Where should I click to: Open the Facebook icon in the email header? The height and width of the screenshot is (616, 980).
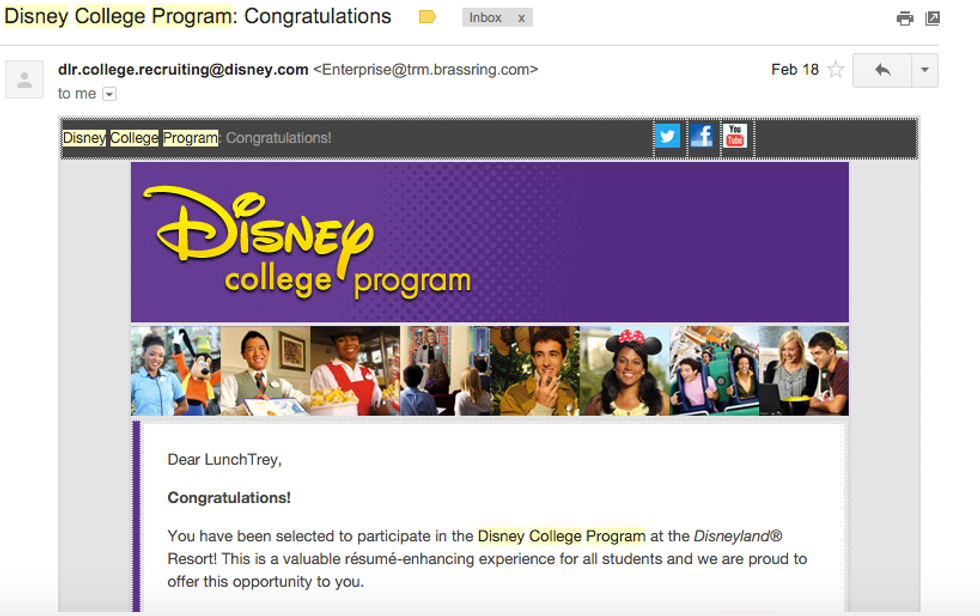tap(702, 136)
